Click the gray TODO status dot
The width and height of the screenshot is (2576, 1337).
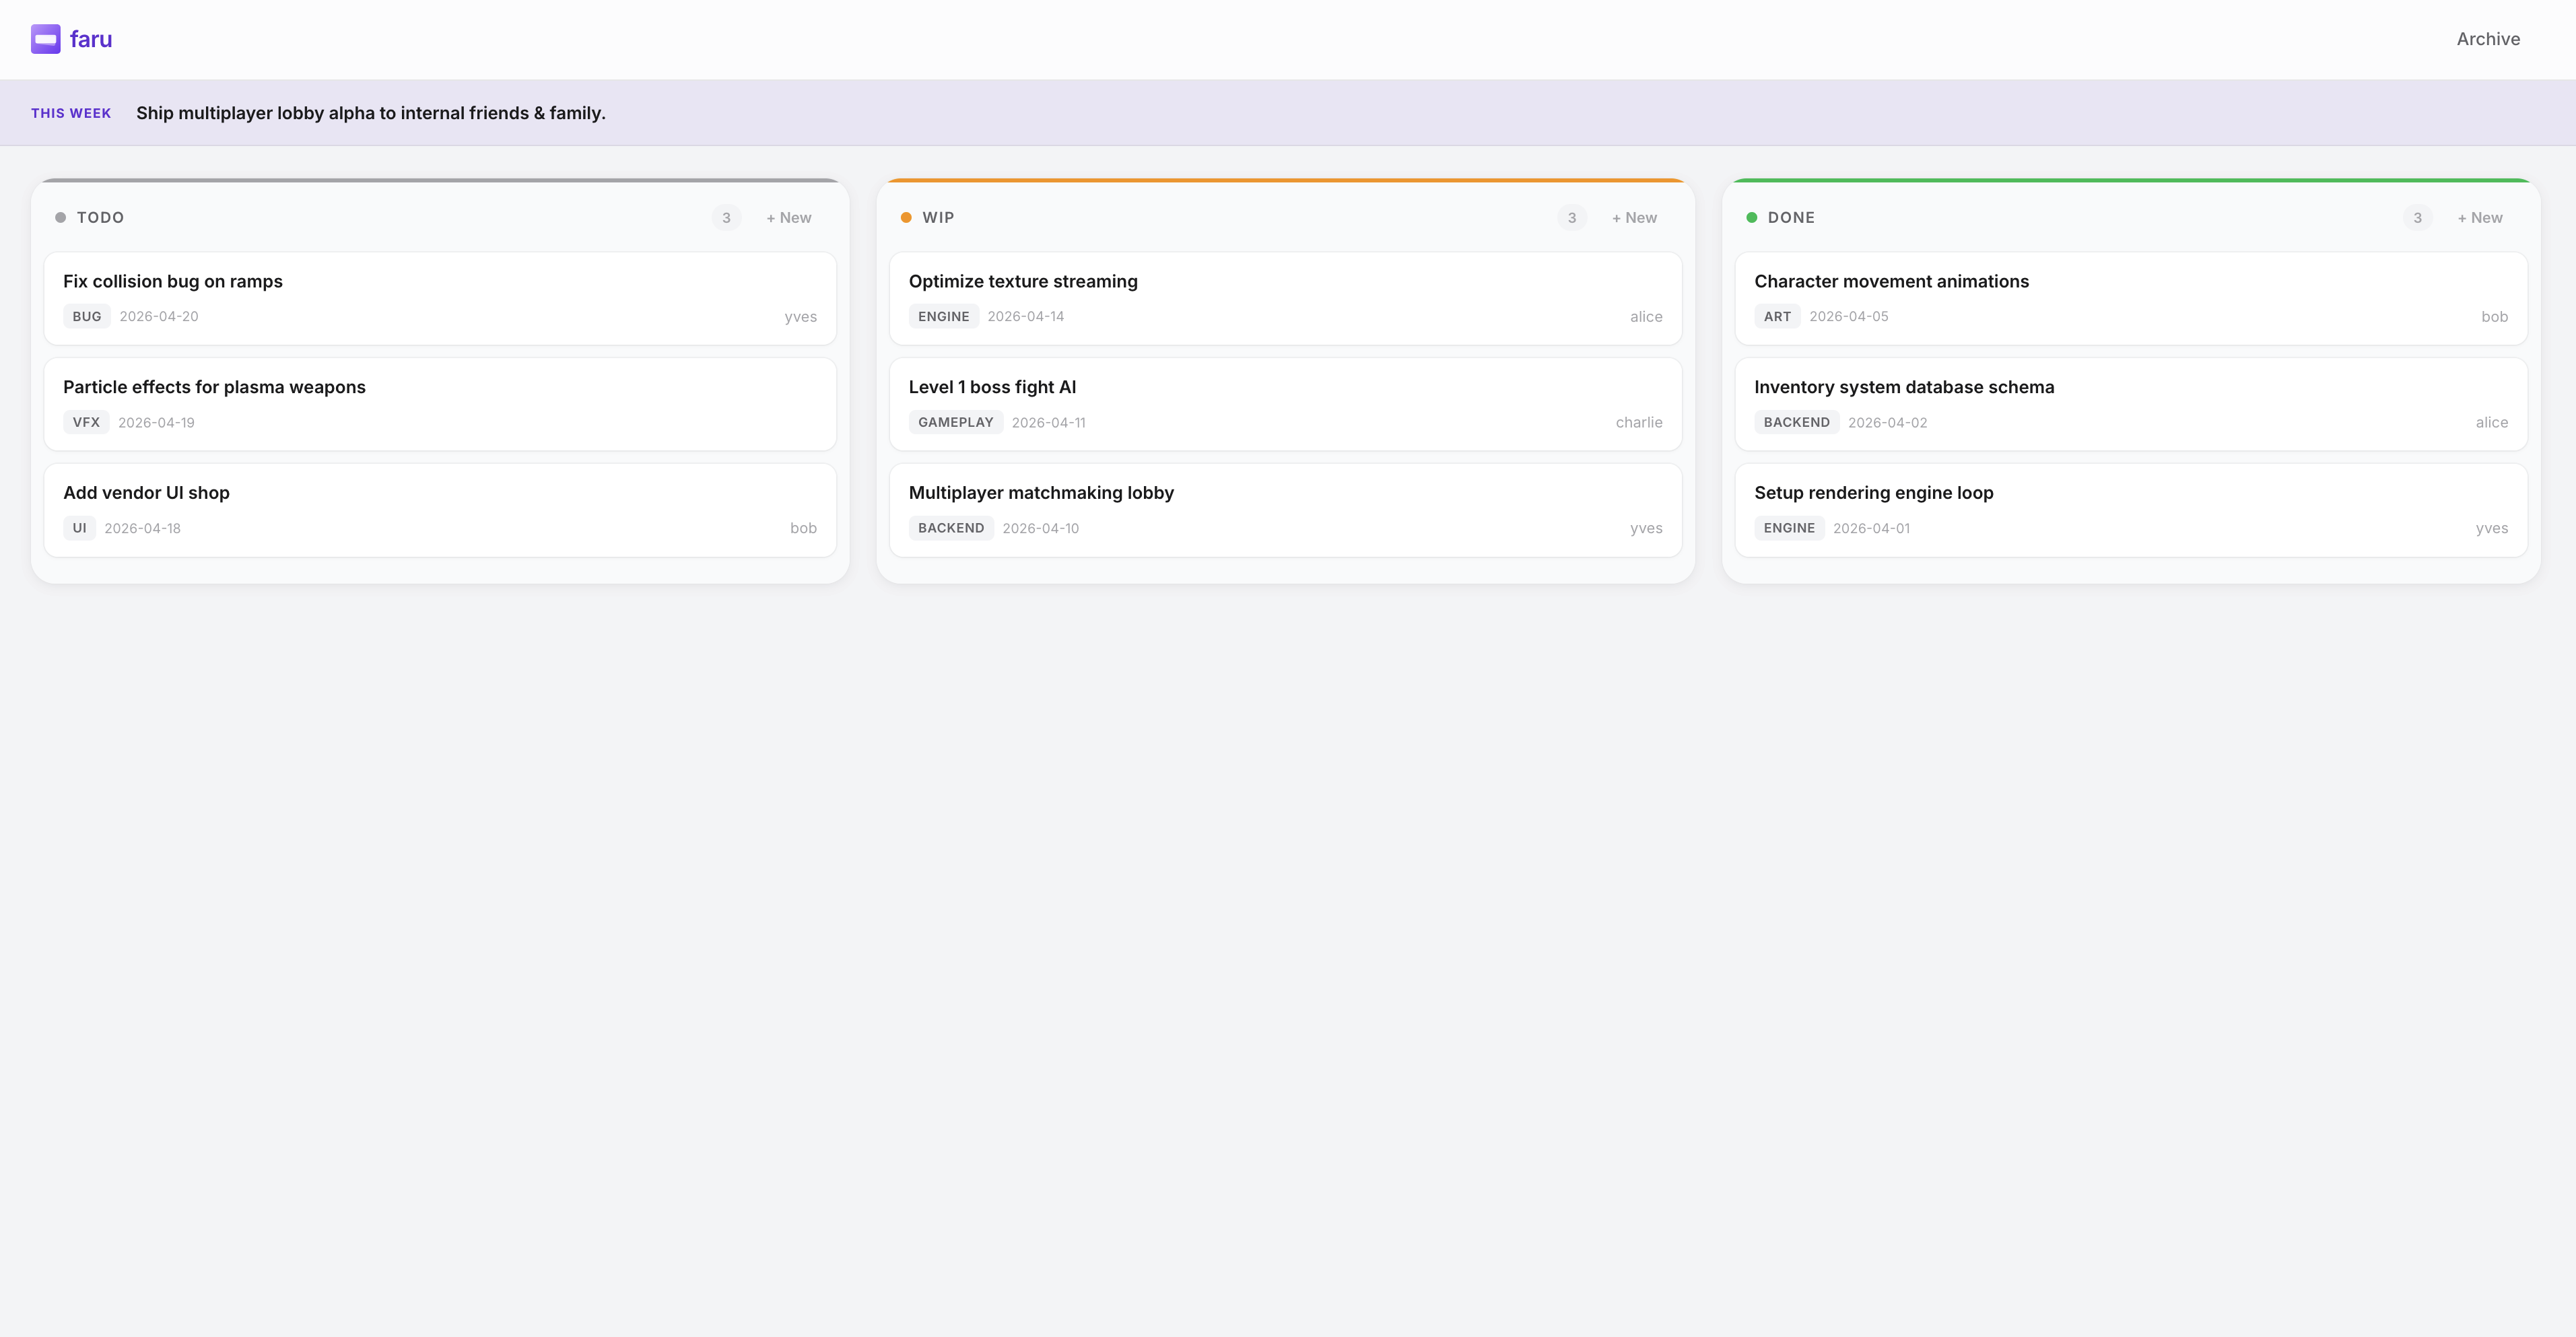click(x=60, y=217)
